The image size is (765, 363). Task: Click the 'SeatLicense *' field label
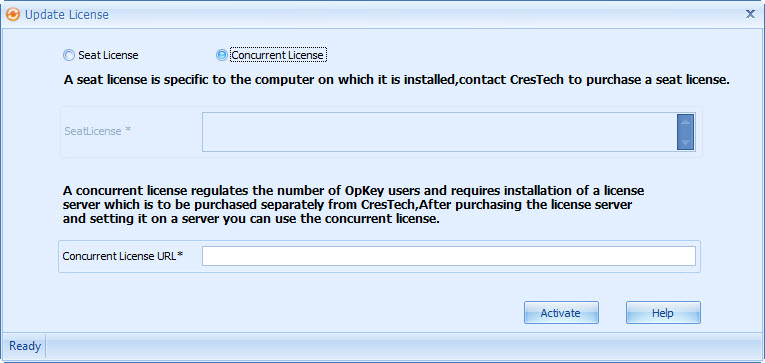coord(98,131)
